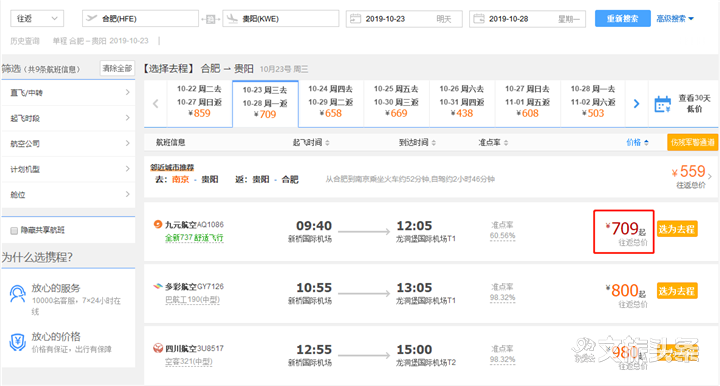Select 九元航空 AQ1086 as outbound flight
The height and width of the screenshot is (386, 720).
(677, 229)
